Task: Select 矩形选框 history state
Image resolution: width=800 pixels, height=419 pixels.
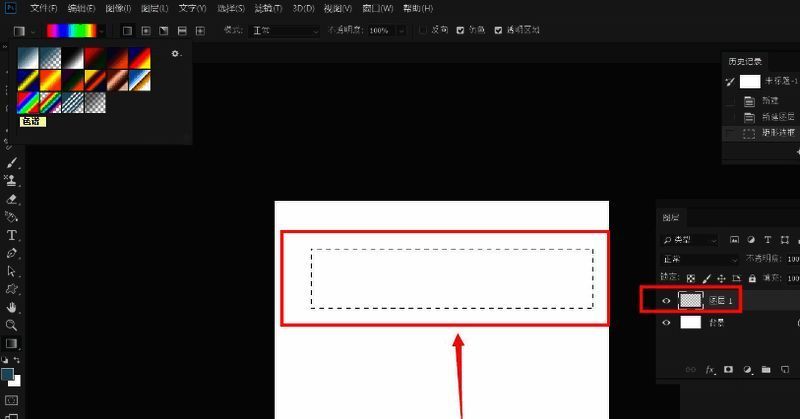Action: [761, 133]
